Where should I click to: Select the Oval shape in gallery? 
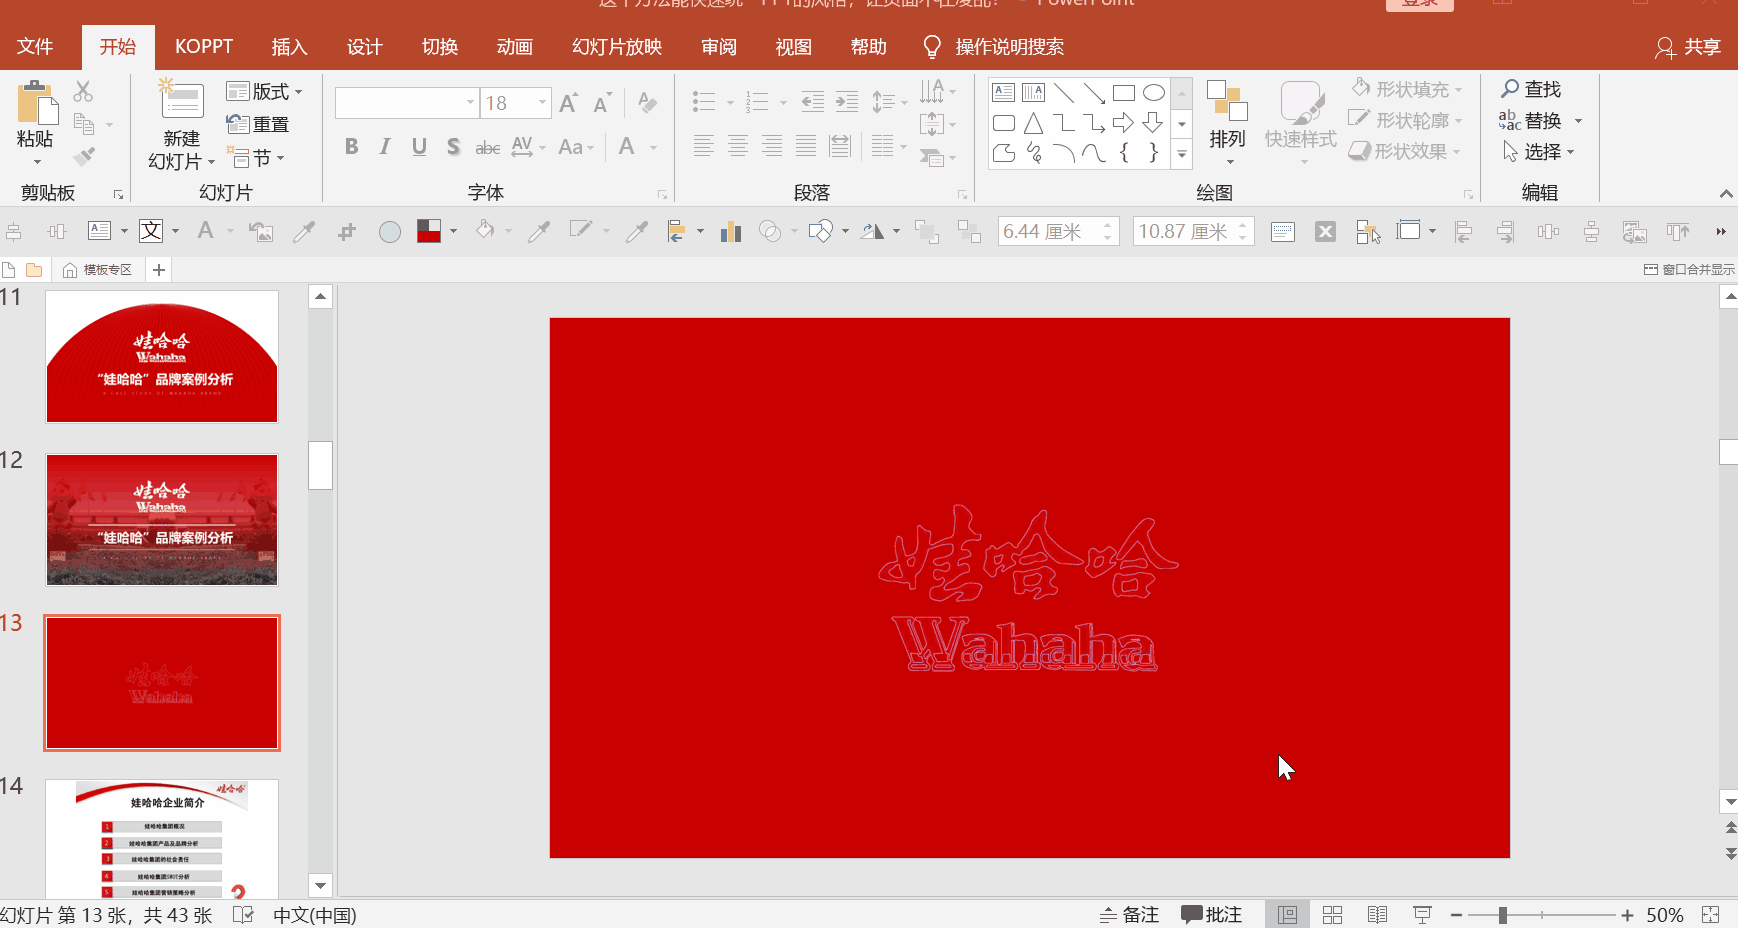1154,93
